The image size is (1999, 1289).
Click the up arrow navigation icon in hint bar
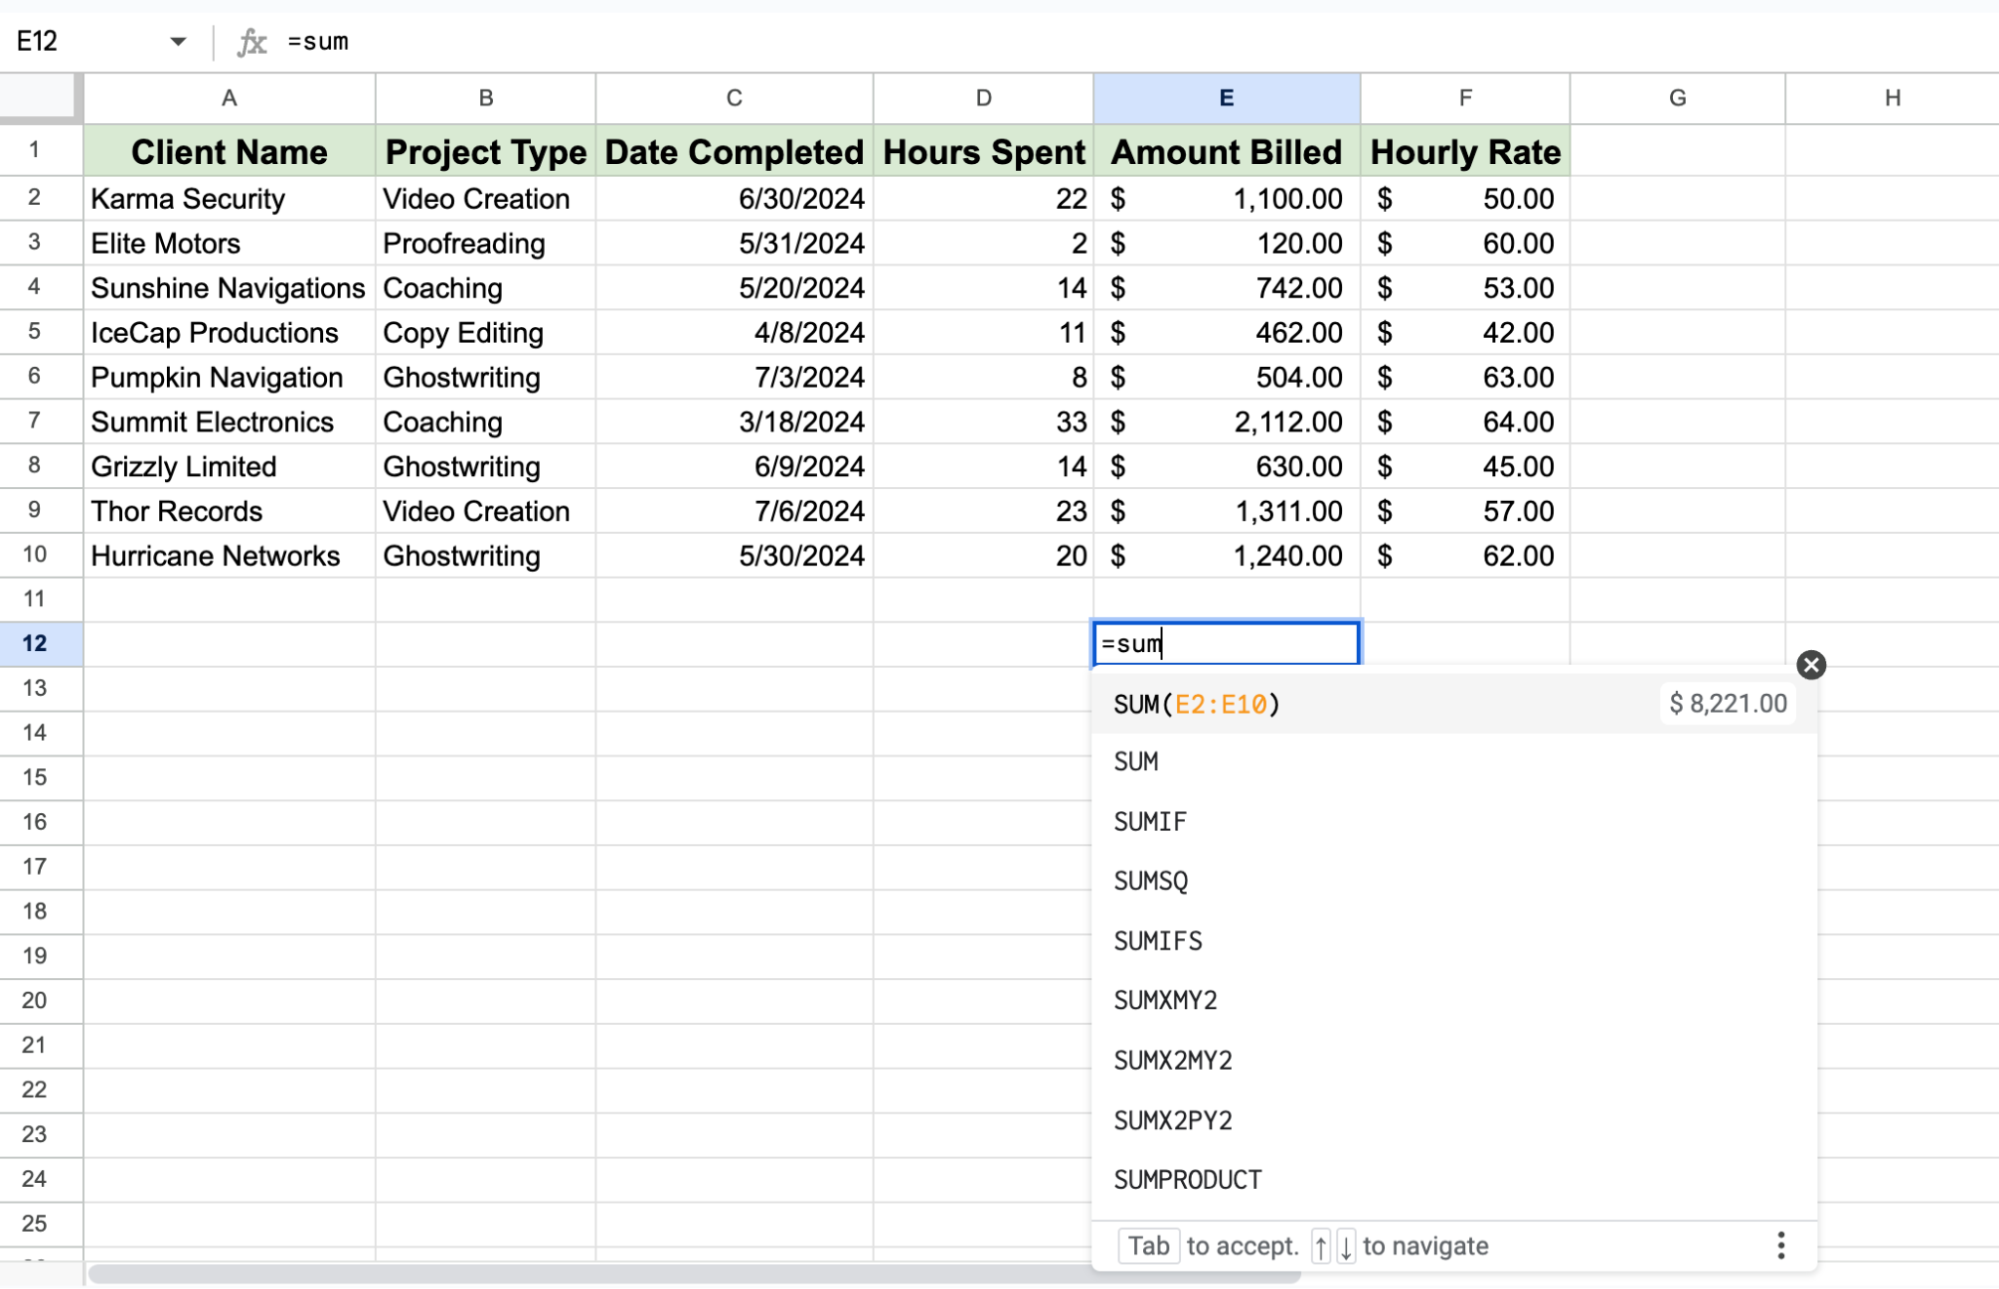point(1320,1246)
